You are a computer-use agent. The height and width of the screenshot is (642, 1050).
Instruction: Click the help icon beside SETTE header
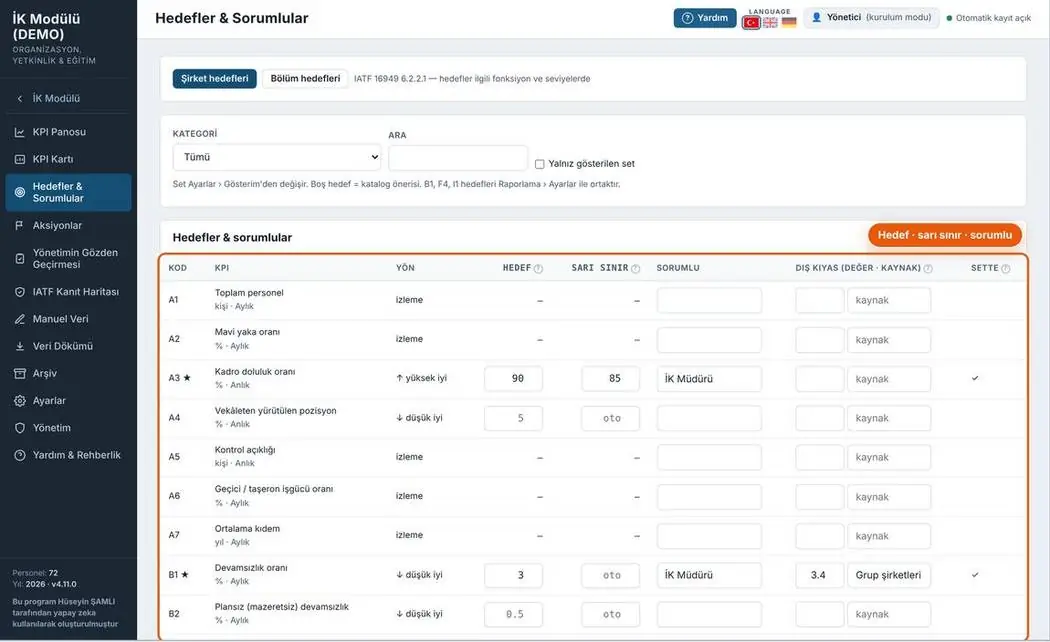point(1006,268)
